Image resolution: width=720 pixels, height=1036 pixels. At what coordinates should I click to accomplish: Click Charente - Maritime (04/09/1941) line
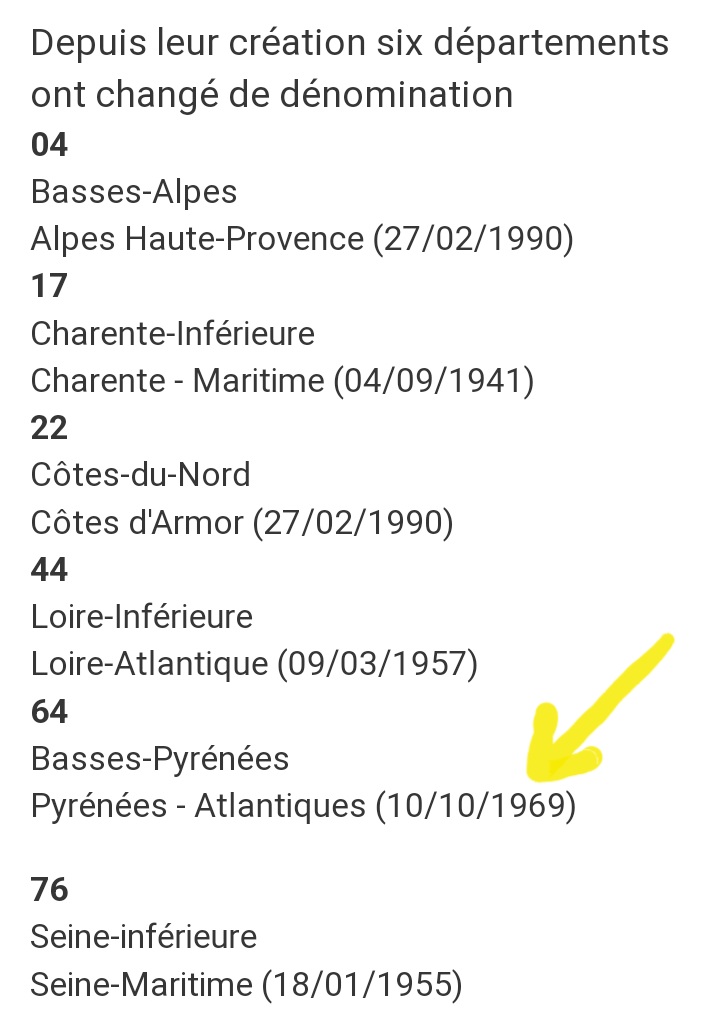point(282,381)
